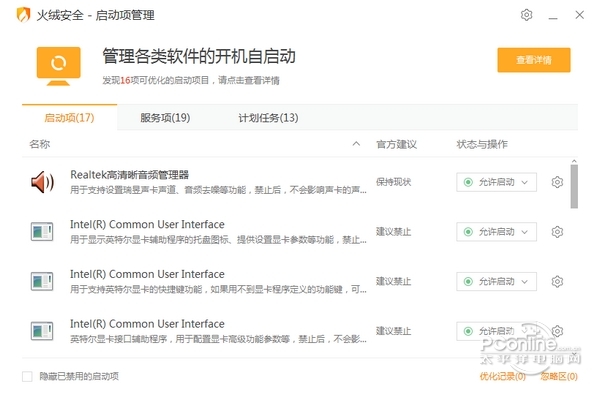Click 名称 column header

pyautogui.click(x=40, y=144)
